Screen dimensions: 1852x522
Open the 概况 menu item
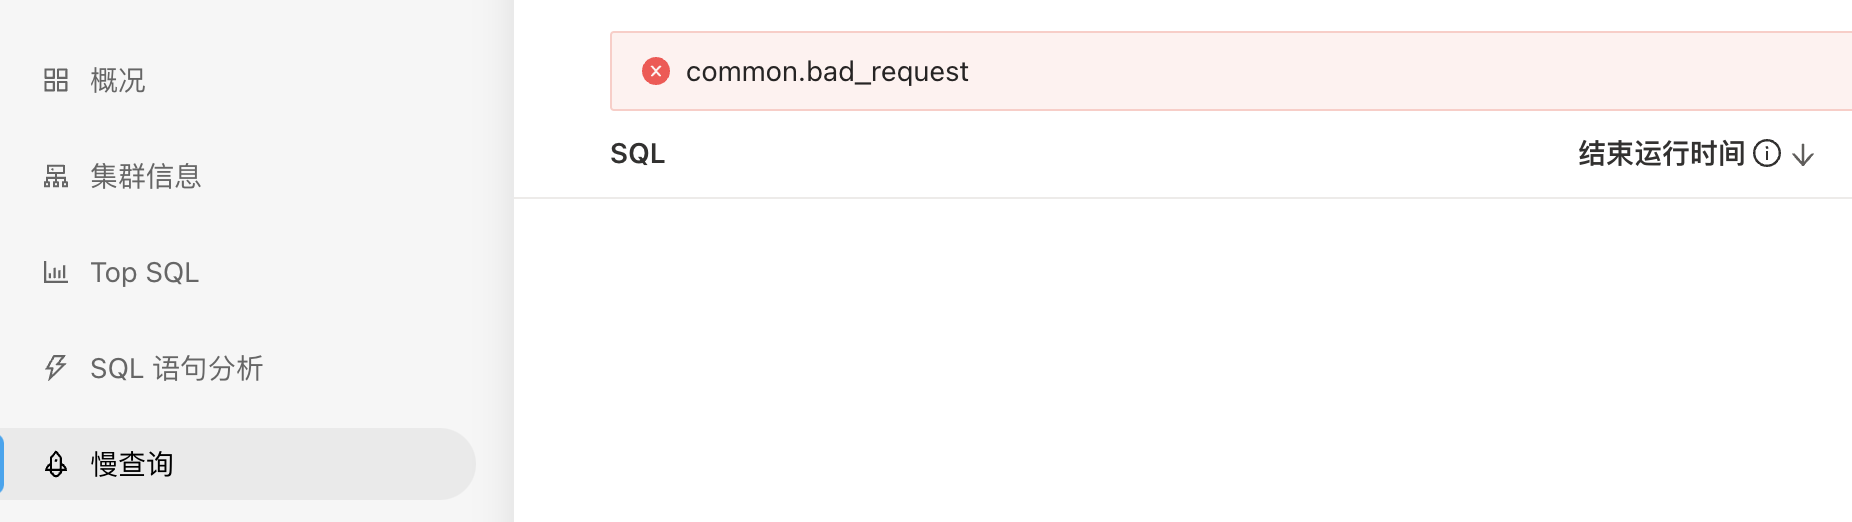tap(118, 80)
